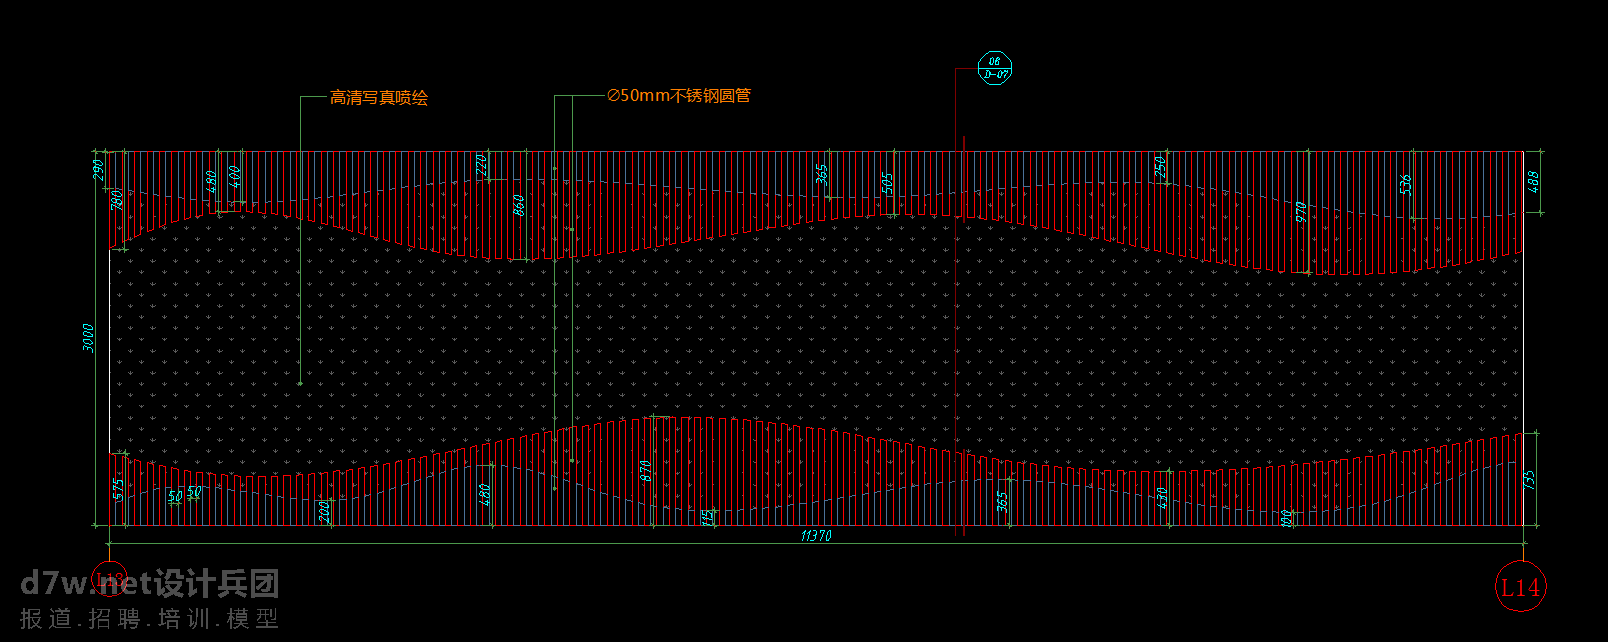The image size is (1608, 642).
Task: Select the 970 vertical dimension text
Action: 1300,212
